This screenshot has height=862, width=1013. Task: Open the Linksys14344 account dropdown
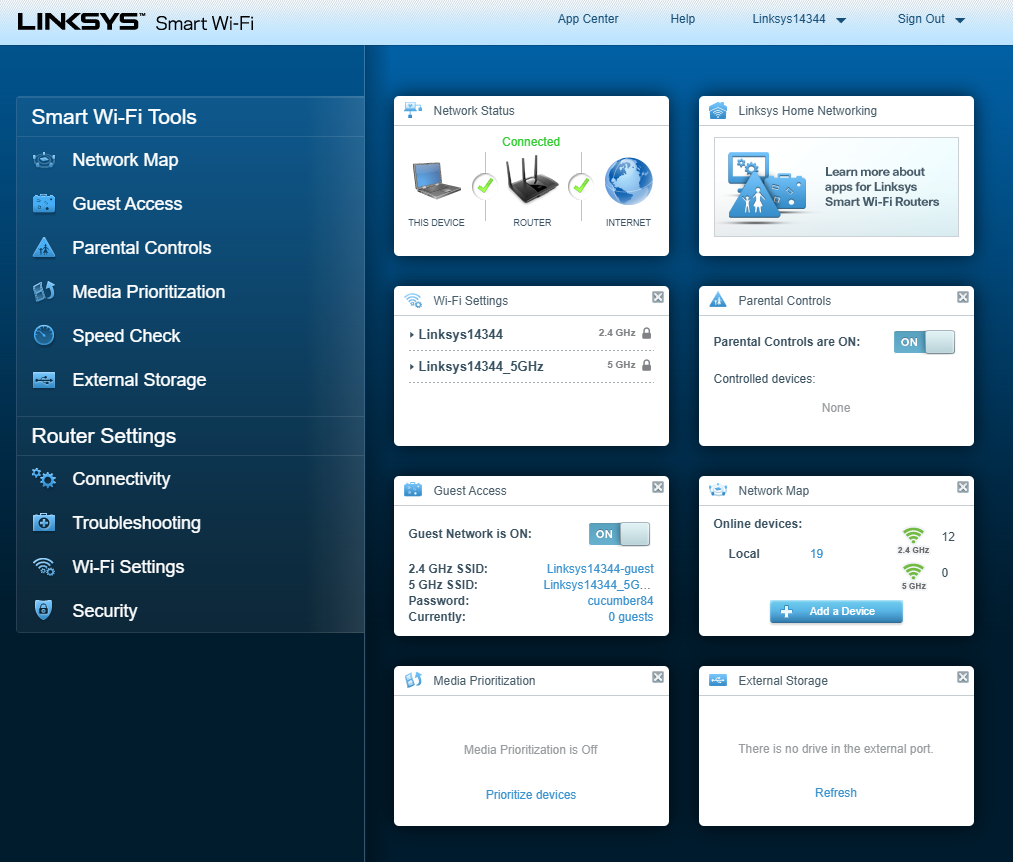click(799, 19)
